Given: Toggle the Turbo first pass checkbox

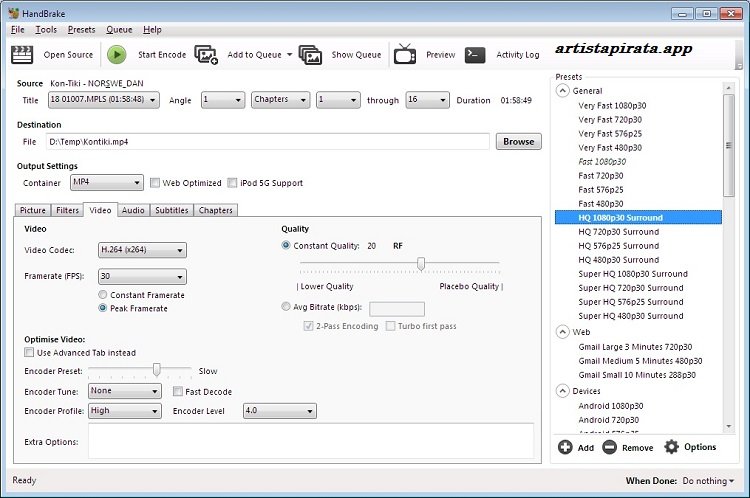Looking at the screenshot, I should coord(390,326).
